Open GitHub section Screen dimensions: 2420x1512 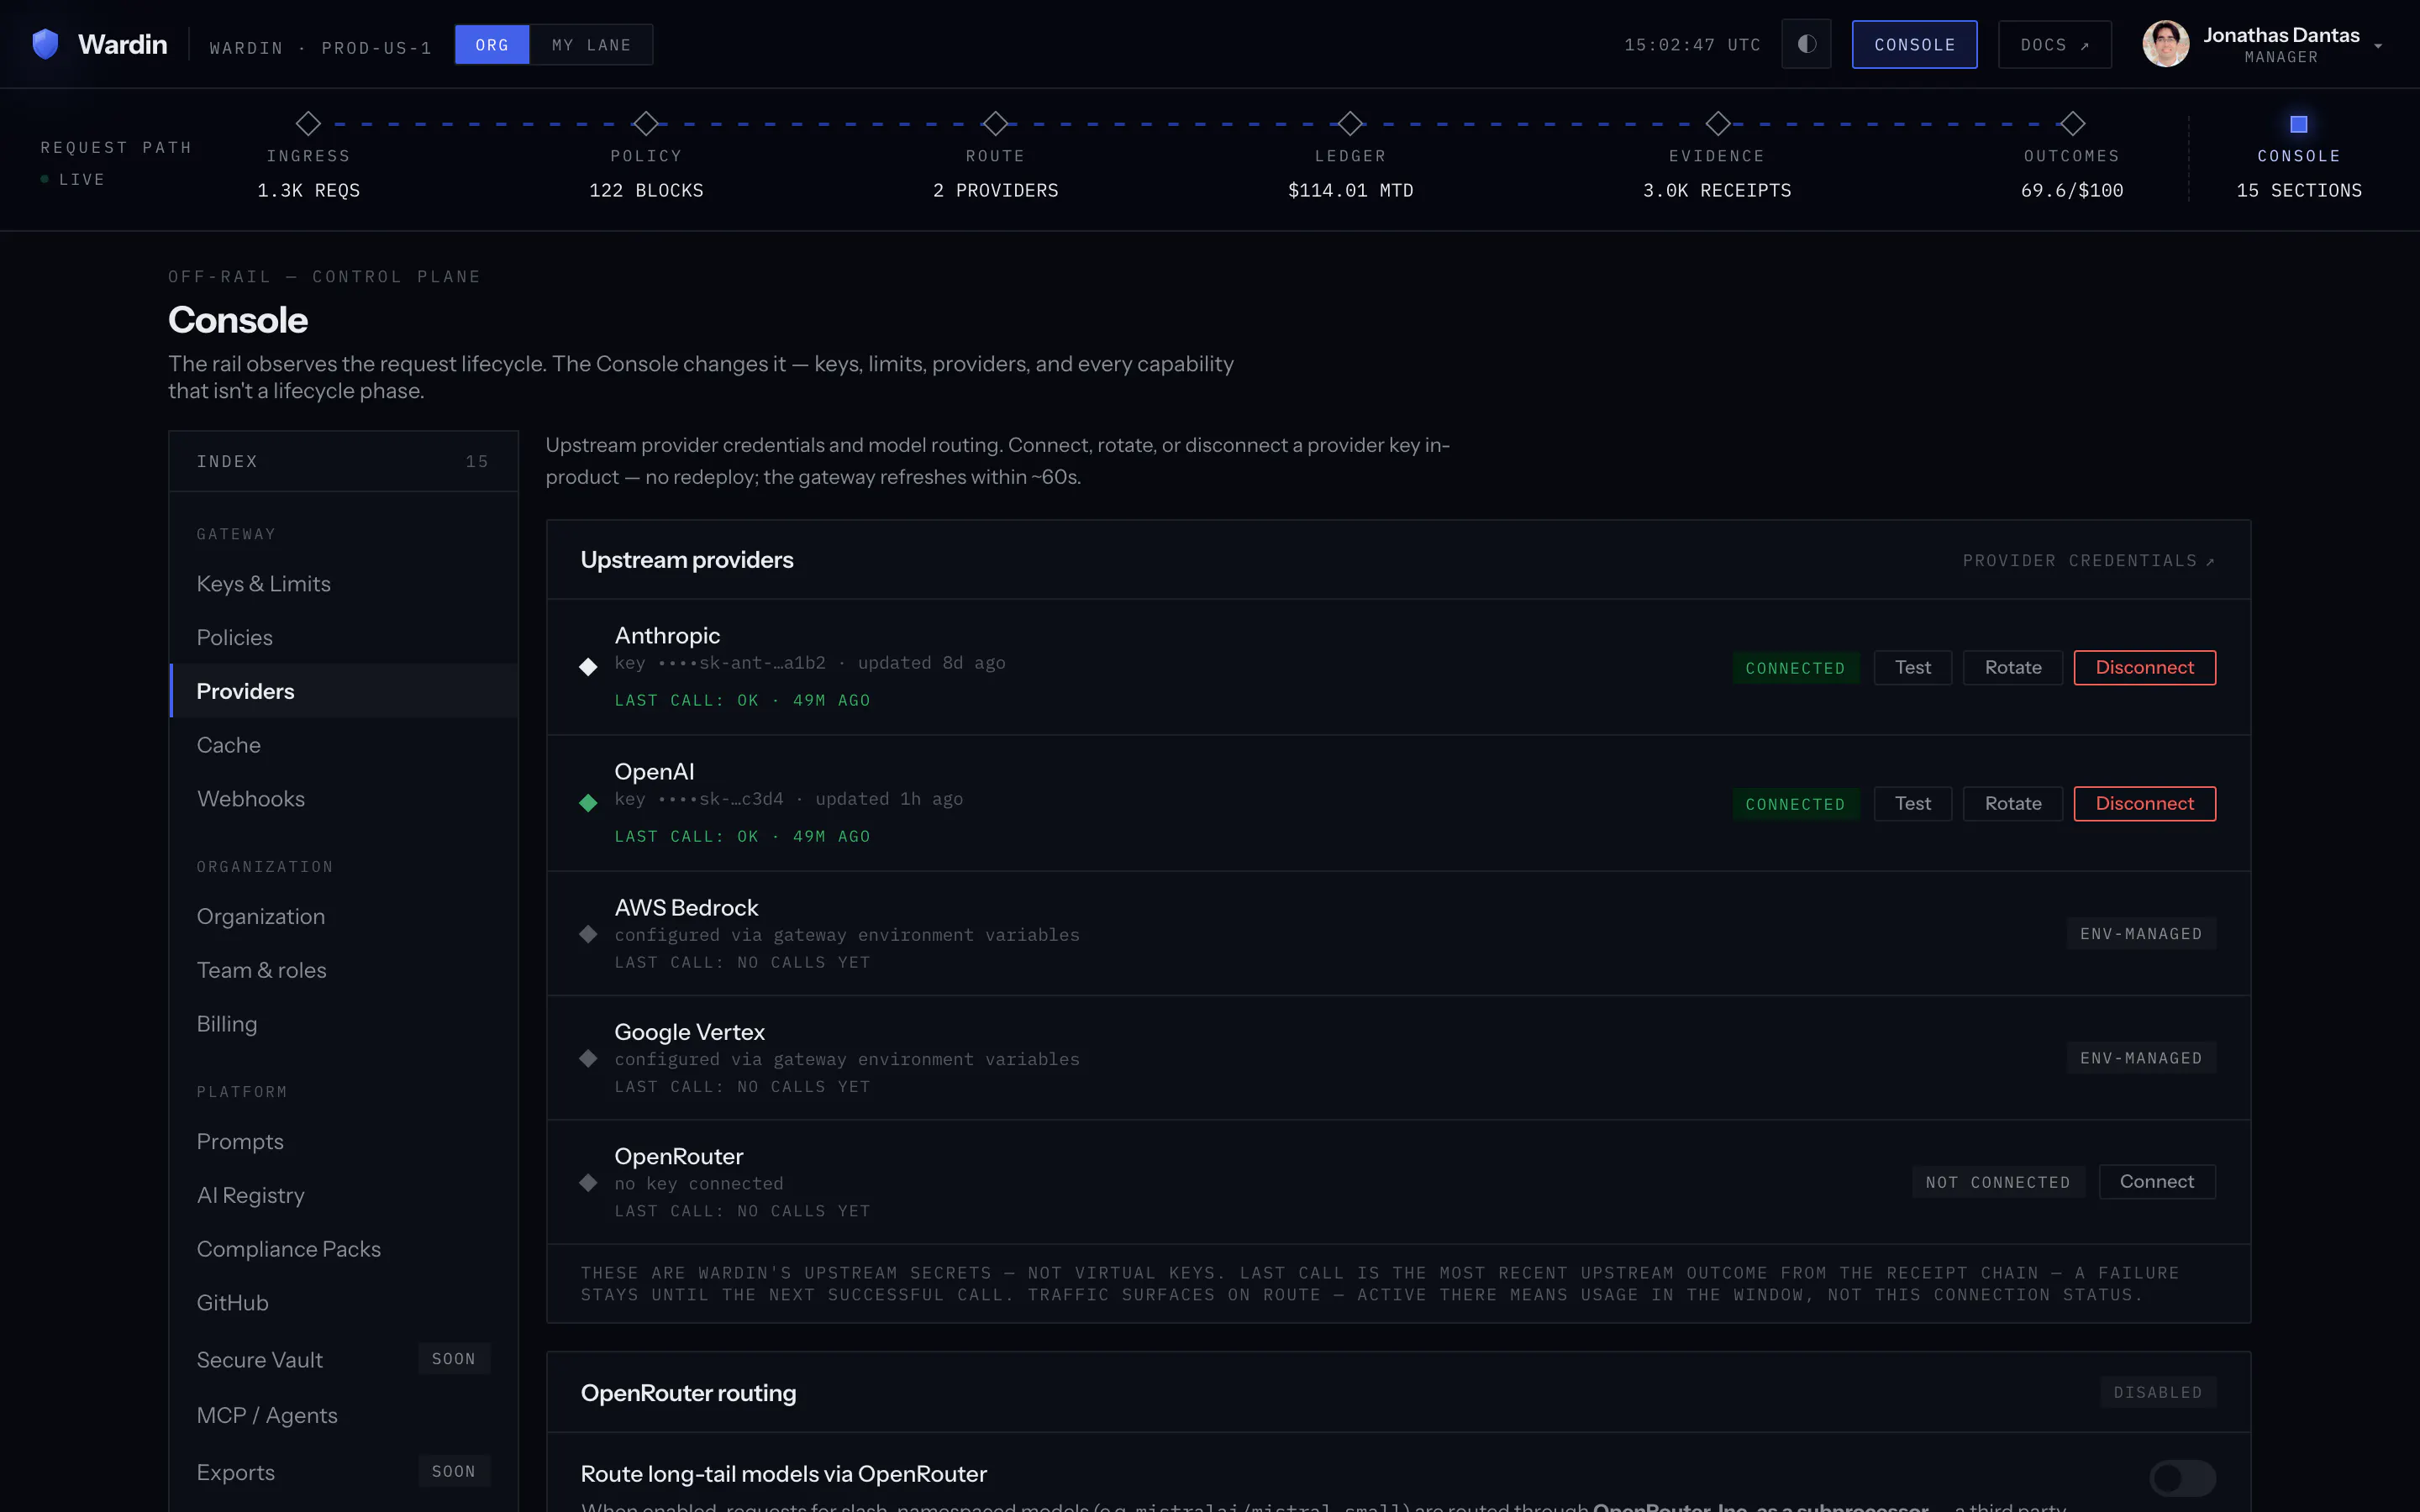pyautogui.click(x=344, y=1303)
